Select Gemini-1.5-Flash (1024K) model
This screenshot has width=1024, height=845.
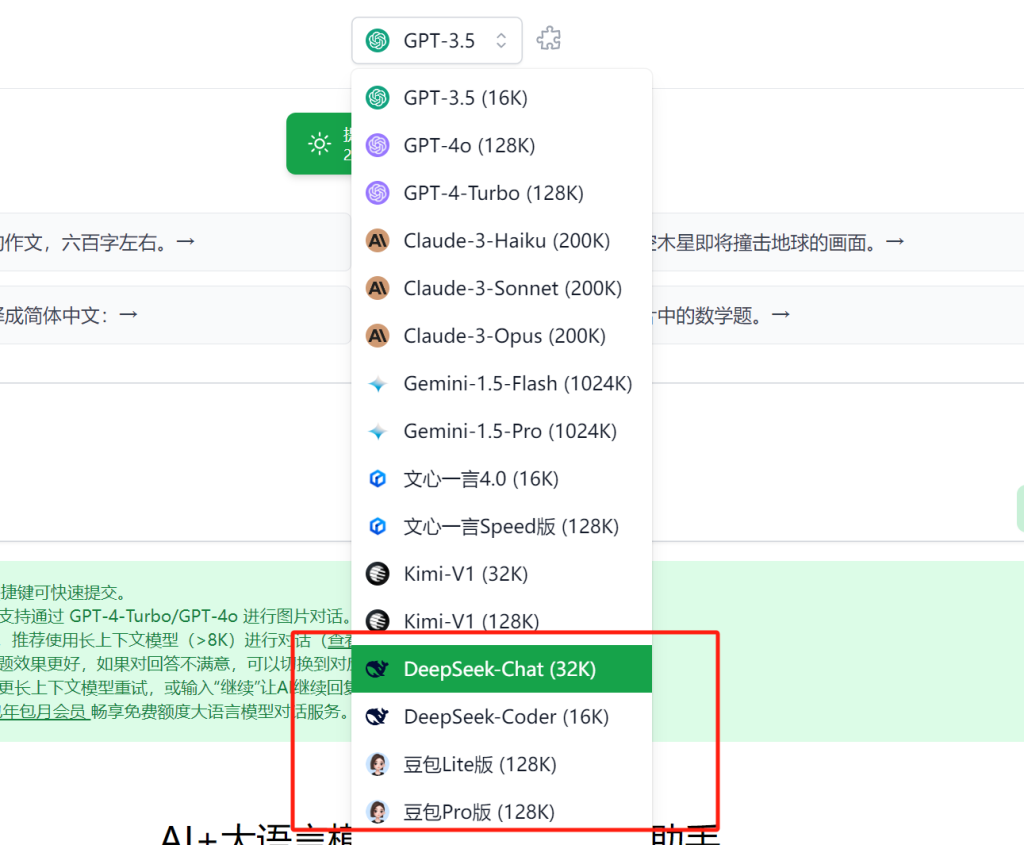click(x=502, y=383)
